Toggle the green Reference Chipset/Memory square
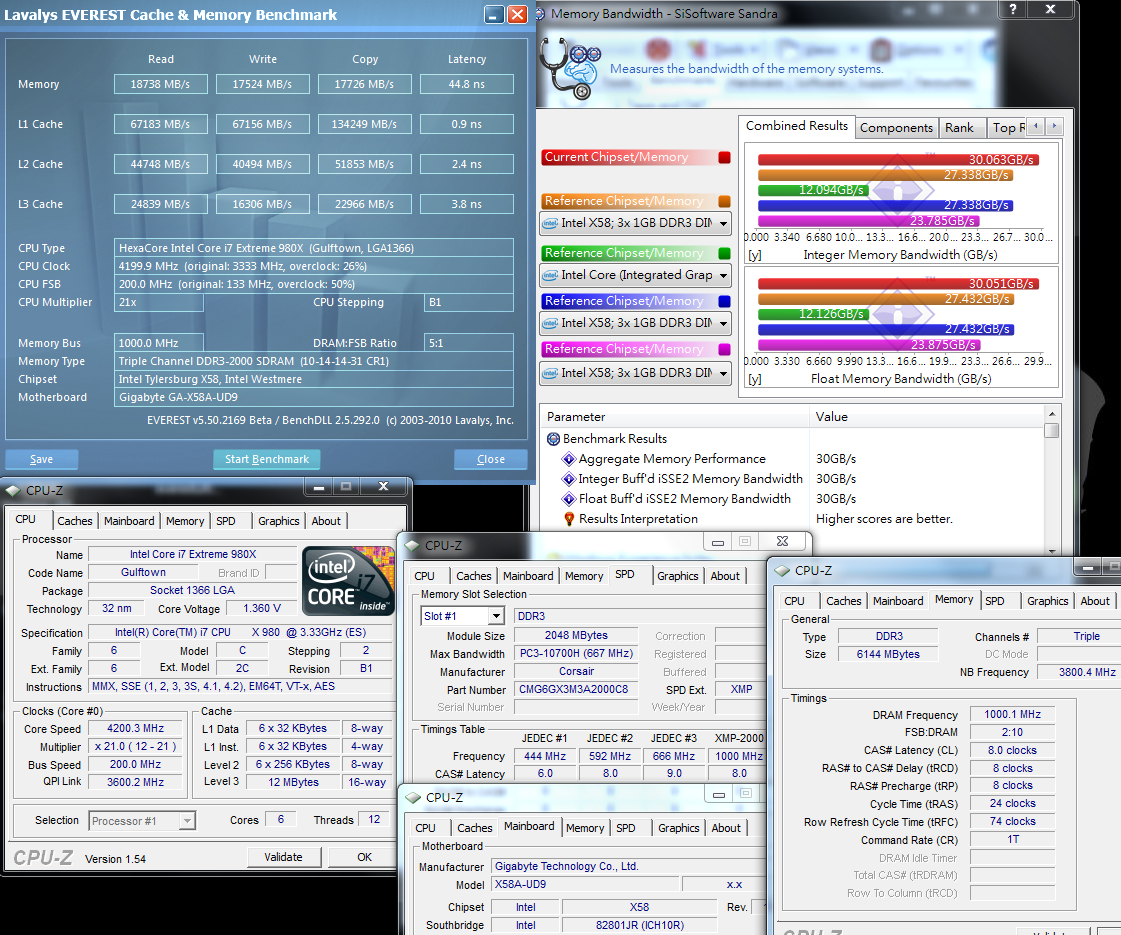This screenshot has height=935, width=1121. point(725,253)
